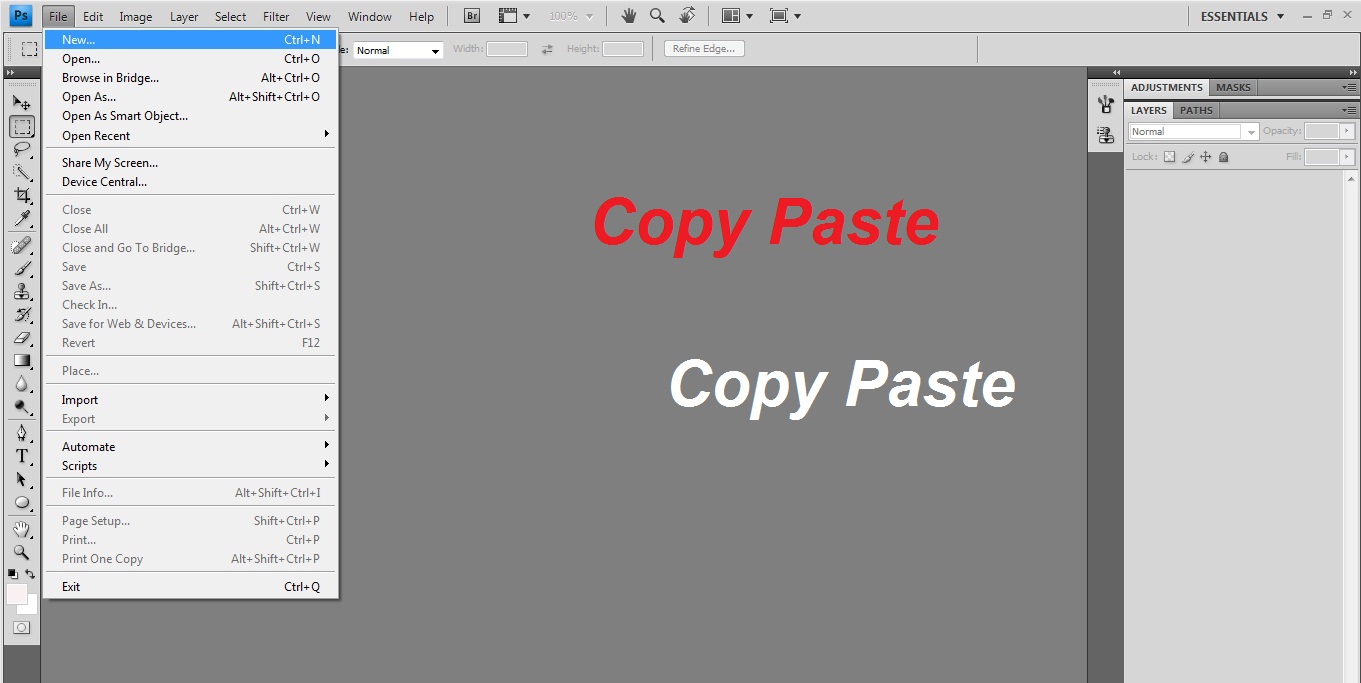Click the Photoshop Ps logo
Image resolution: width=1361 pixels, height=683 pixels.
tap(21, 16)
